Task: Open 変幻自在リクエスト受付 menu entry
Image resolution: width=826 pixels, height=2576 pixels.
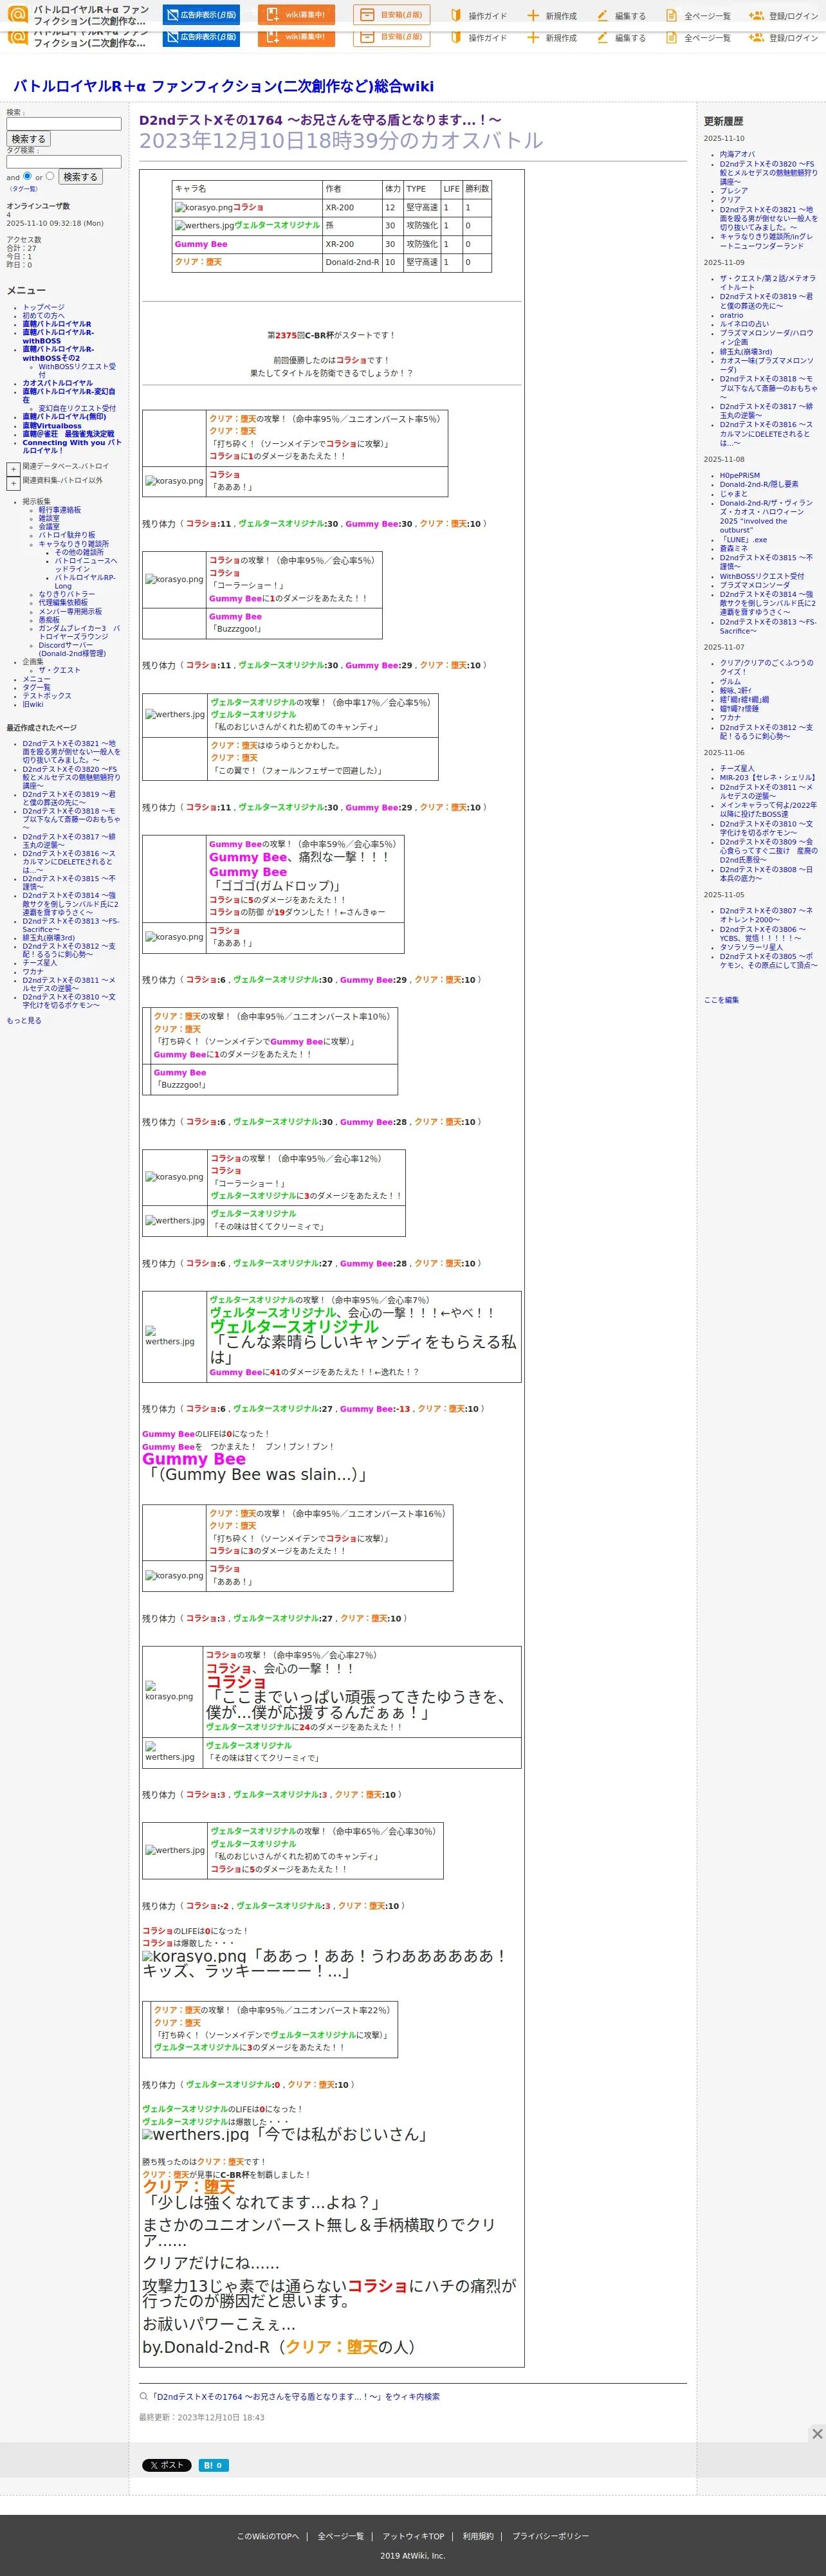Action: pyautogui.click(x=77, y=408)
